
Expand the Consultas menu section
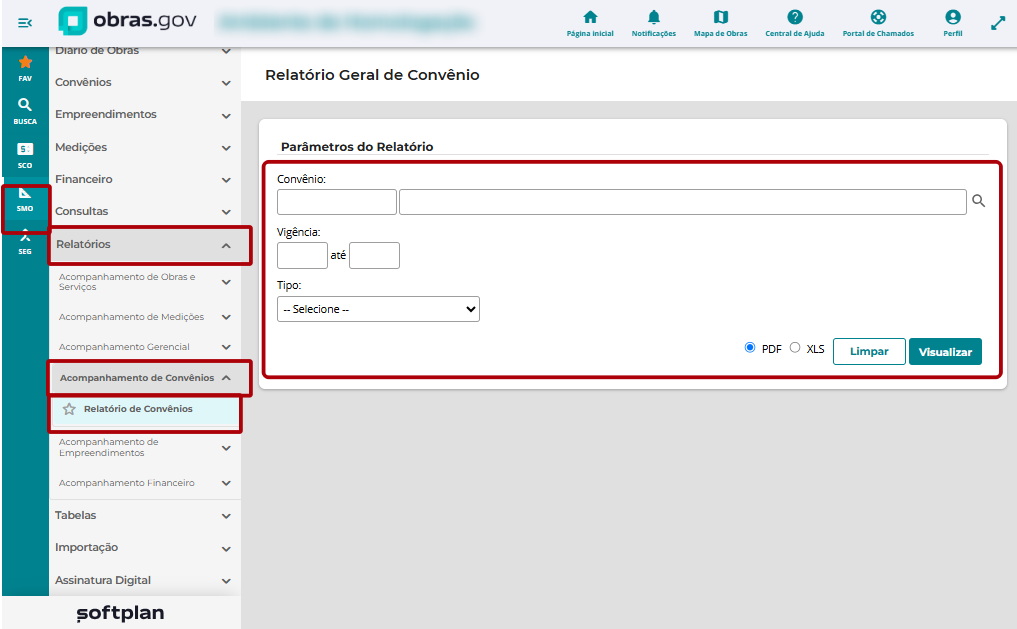tap(144, 211)
